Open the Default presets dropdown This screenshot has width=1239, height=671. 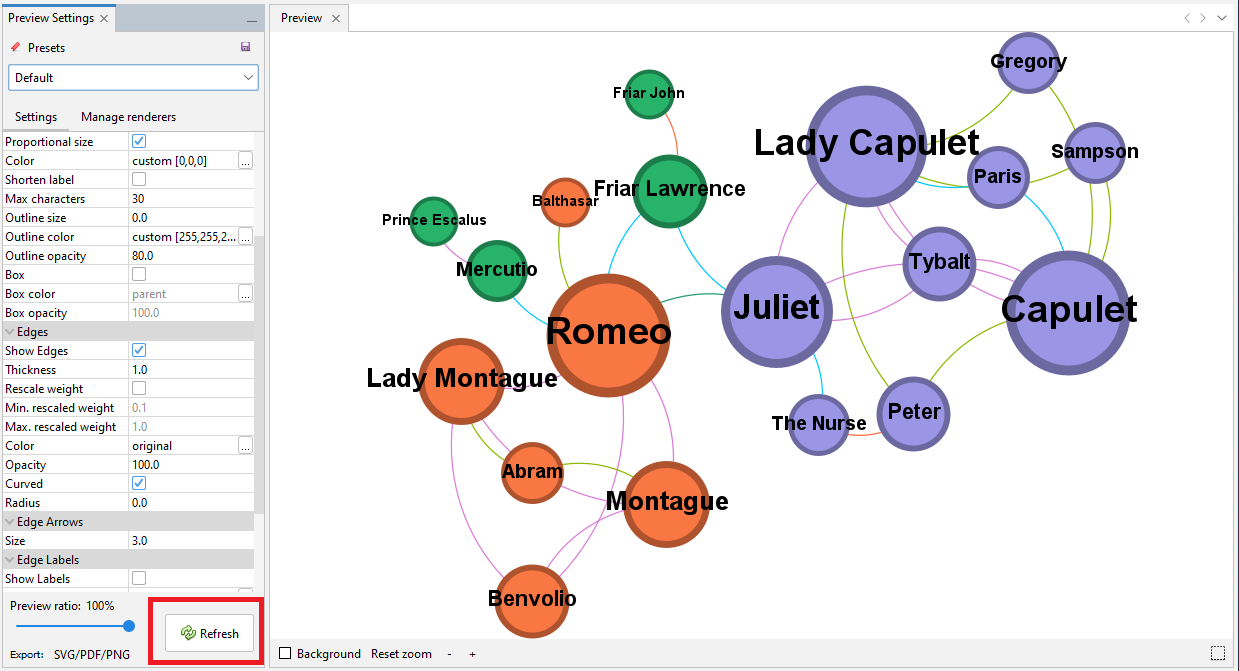pos(133,78)
